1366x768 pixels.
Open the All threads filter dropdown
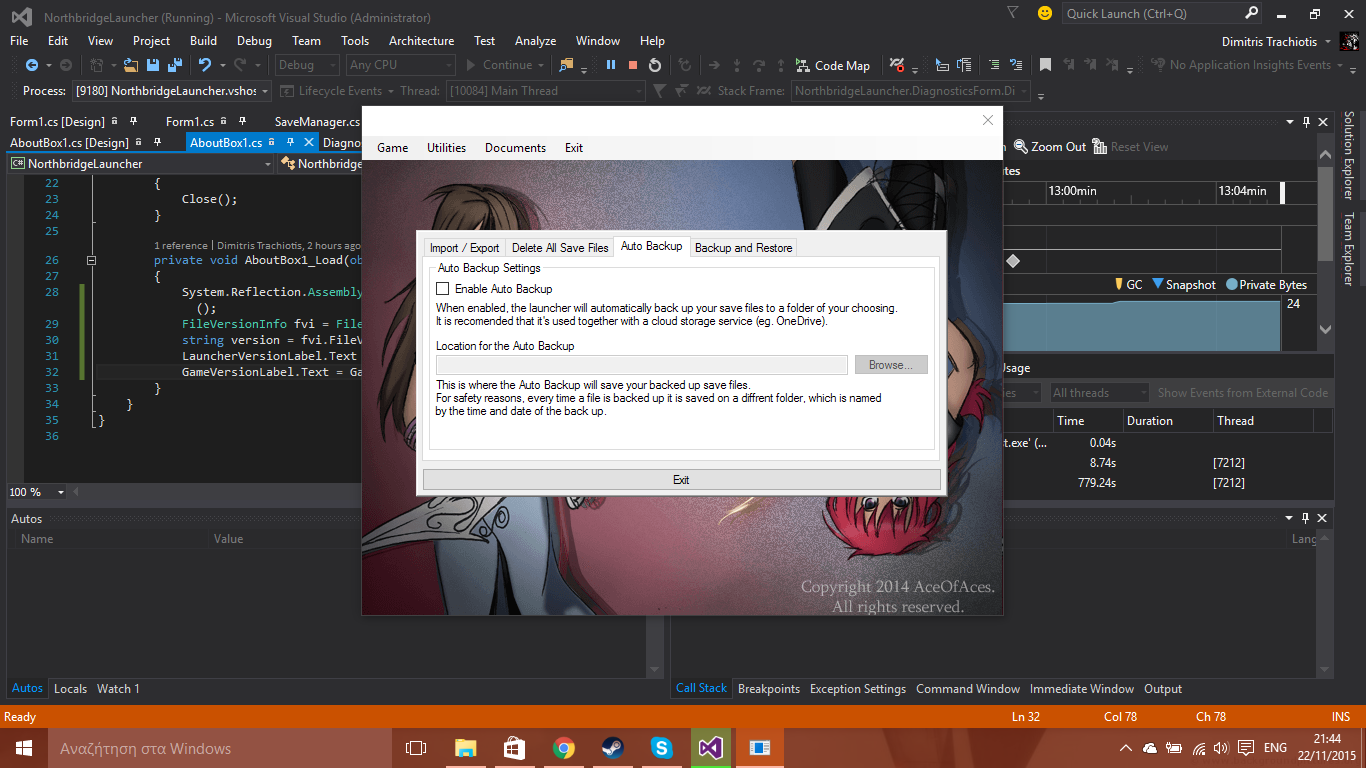point(1098,393)
